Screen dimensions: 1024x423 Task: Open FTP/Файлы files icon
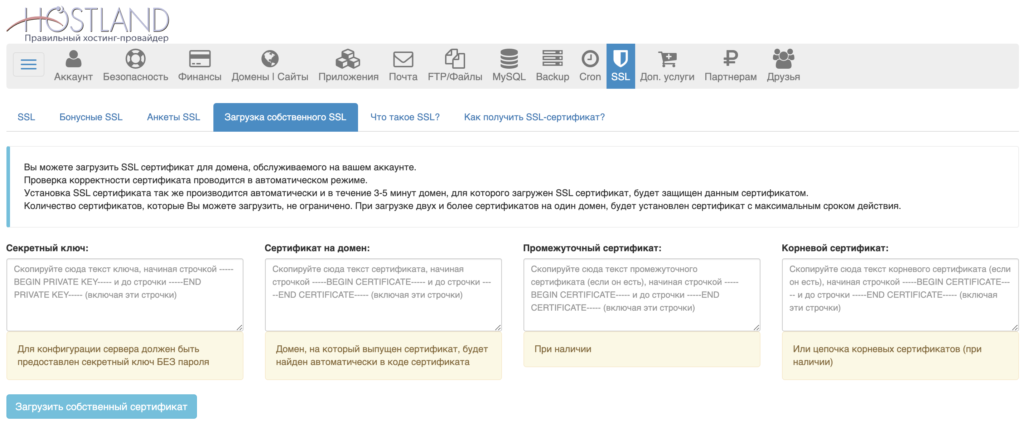[455, 59]
